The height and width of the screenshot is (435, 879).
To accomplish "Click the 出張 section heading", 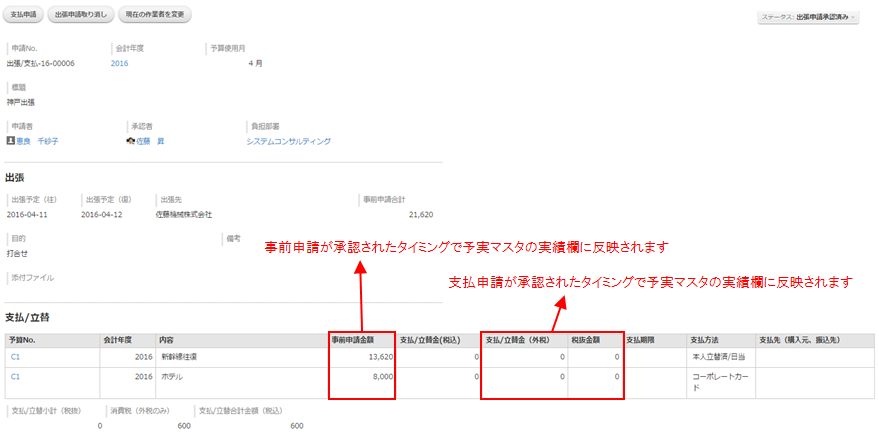I will point(15,178).
